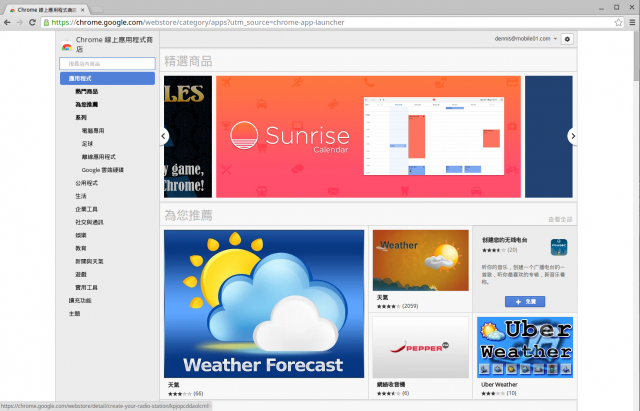This screenshot has height=411, width=640.
Task: Open 教育 category
Action: click(81, 248)
